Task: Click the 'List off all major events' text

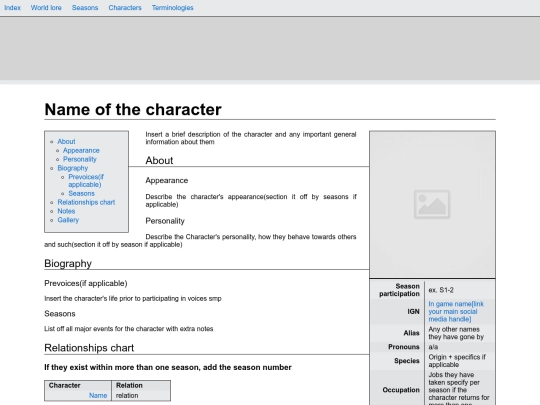Action: [128, 329]
